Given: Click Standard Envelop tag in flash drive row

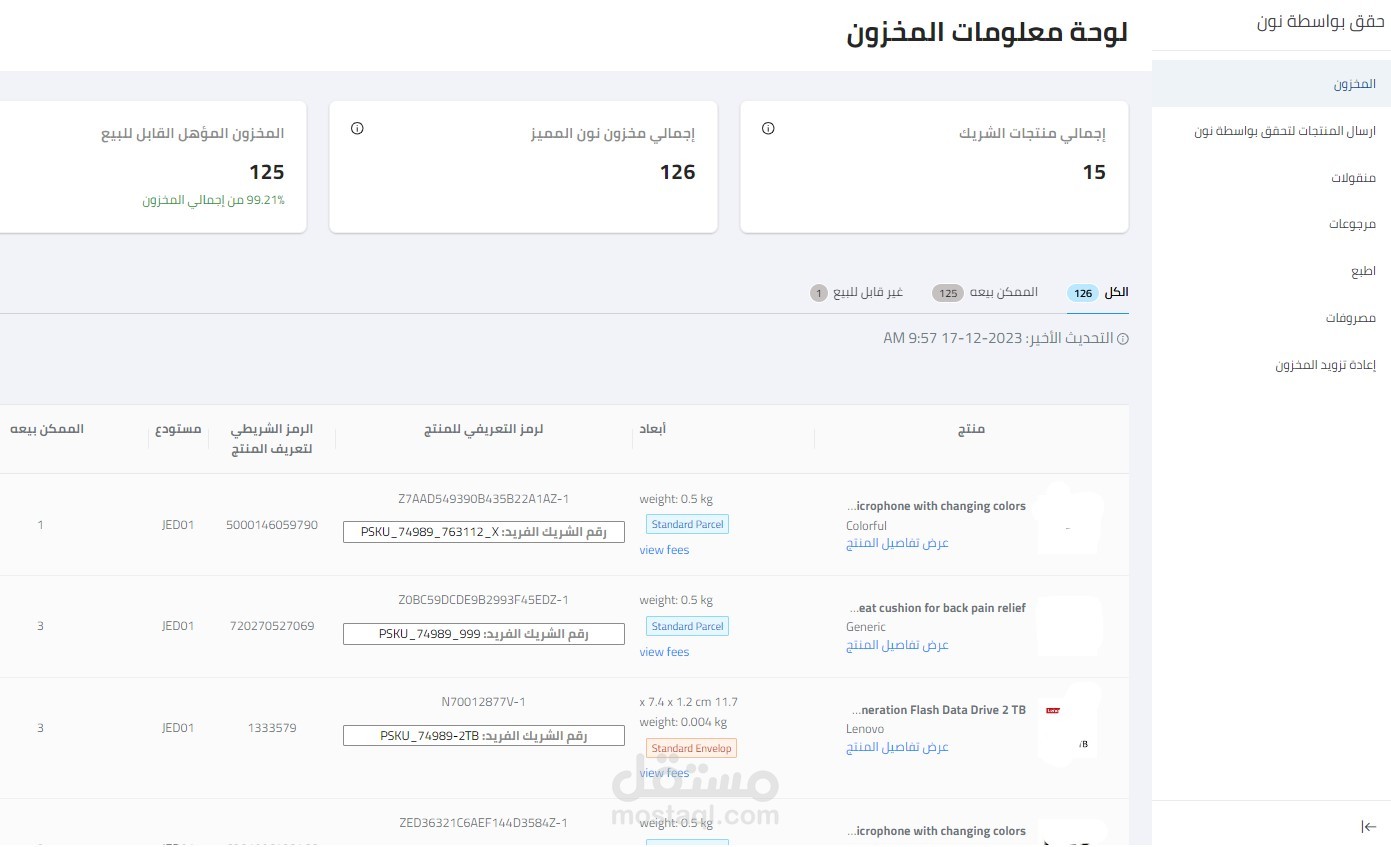Looking at the screenshot, I should (x=691, y=748).
